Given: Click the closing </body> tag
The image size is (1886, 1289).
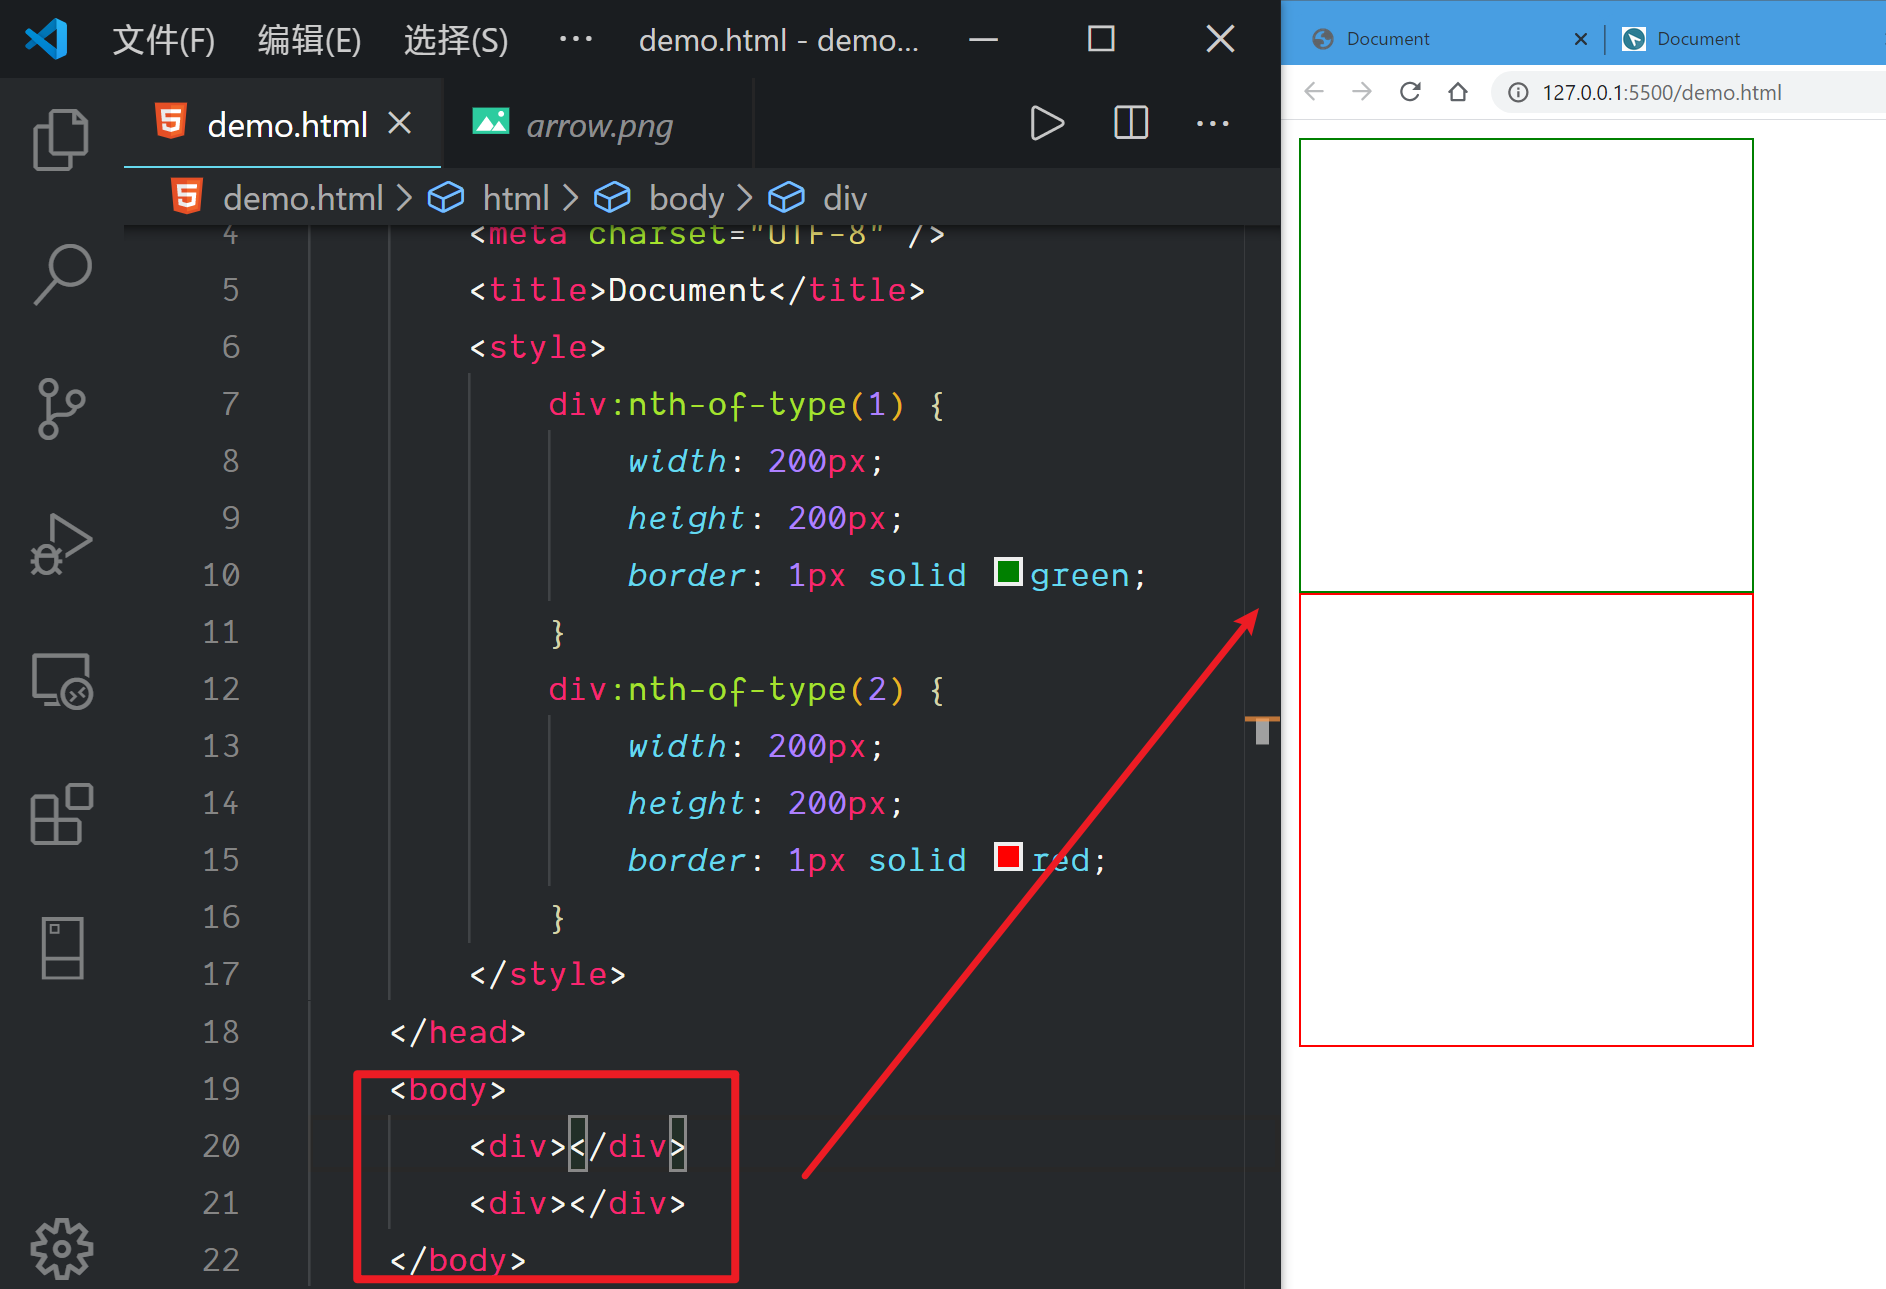Looking at the screenshot, I should pos(458,1260).
